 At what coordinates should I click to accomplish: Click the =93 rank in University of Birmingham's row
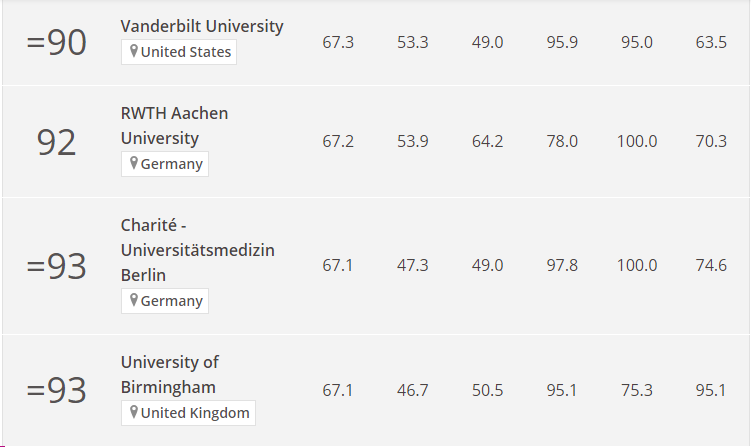click(57, 390)
